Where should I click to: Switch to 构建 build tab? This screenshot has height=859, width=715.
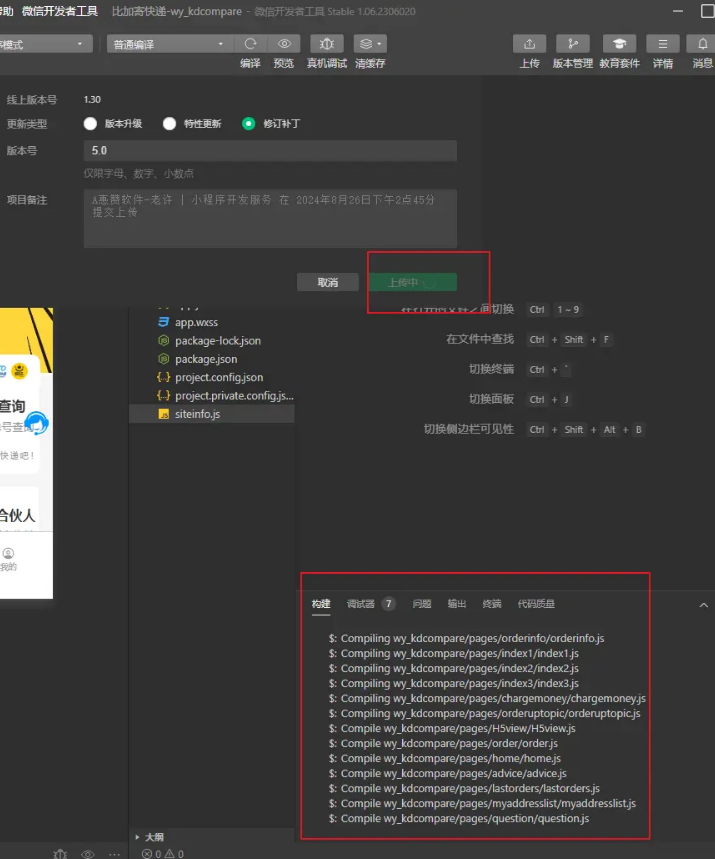click(x=321, y=604)
